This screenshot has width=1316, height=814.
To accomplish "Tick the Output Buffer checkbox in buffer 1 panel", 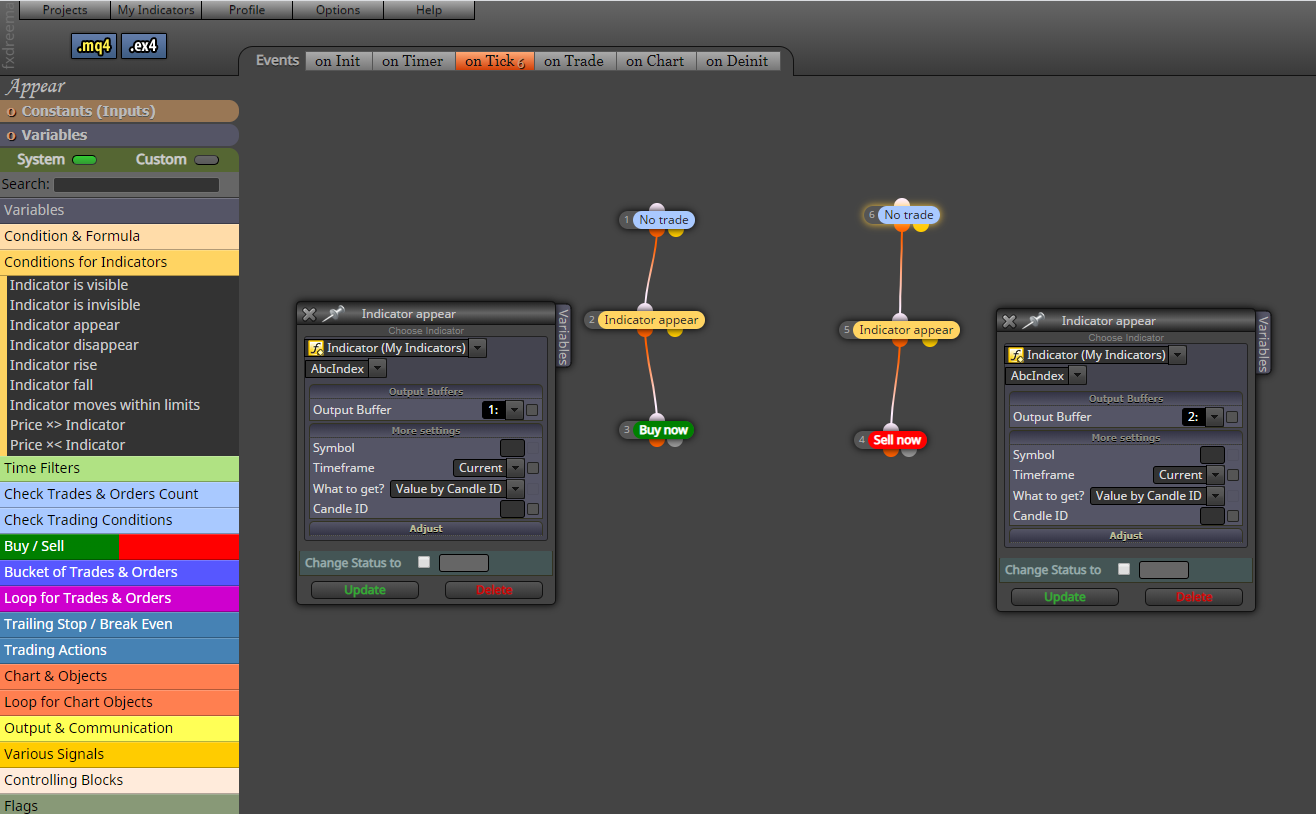I will (532, 410).
